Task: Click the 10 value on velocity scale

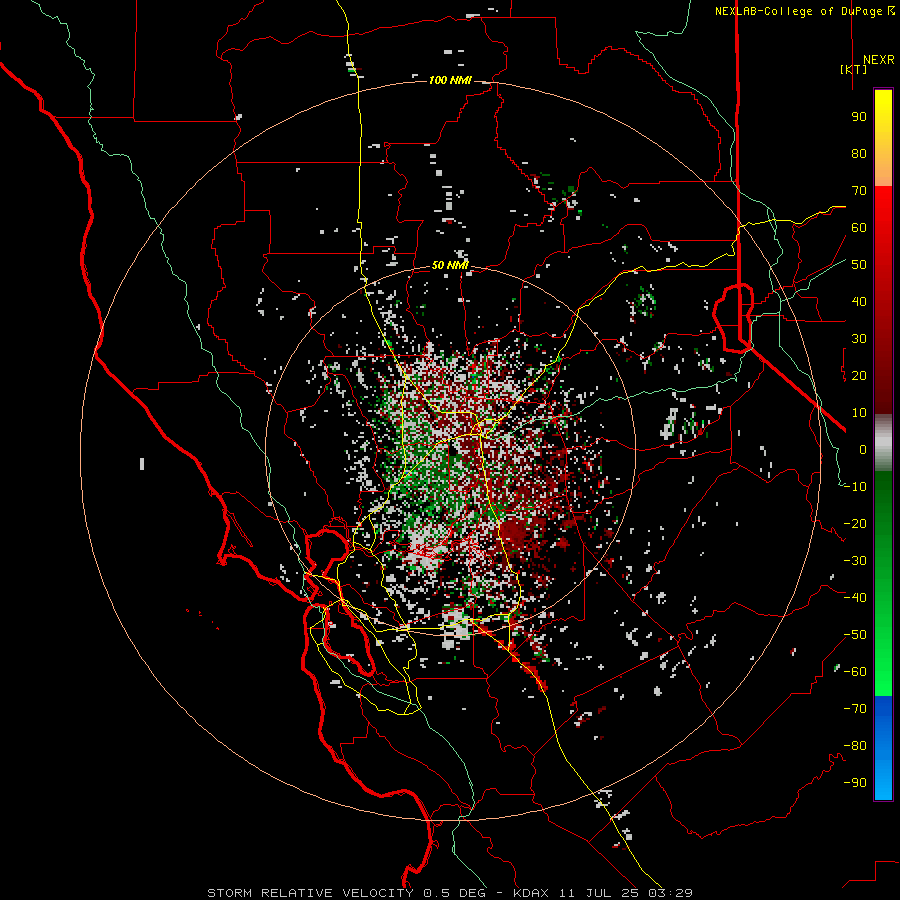Action: pos(859,413)
